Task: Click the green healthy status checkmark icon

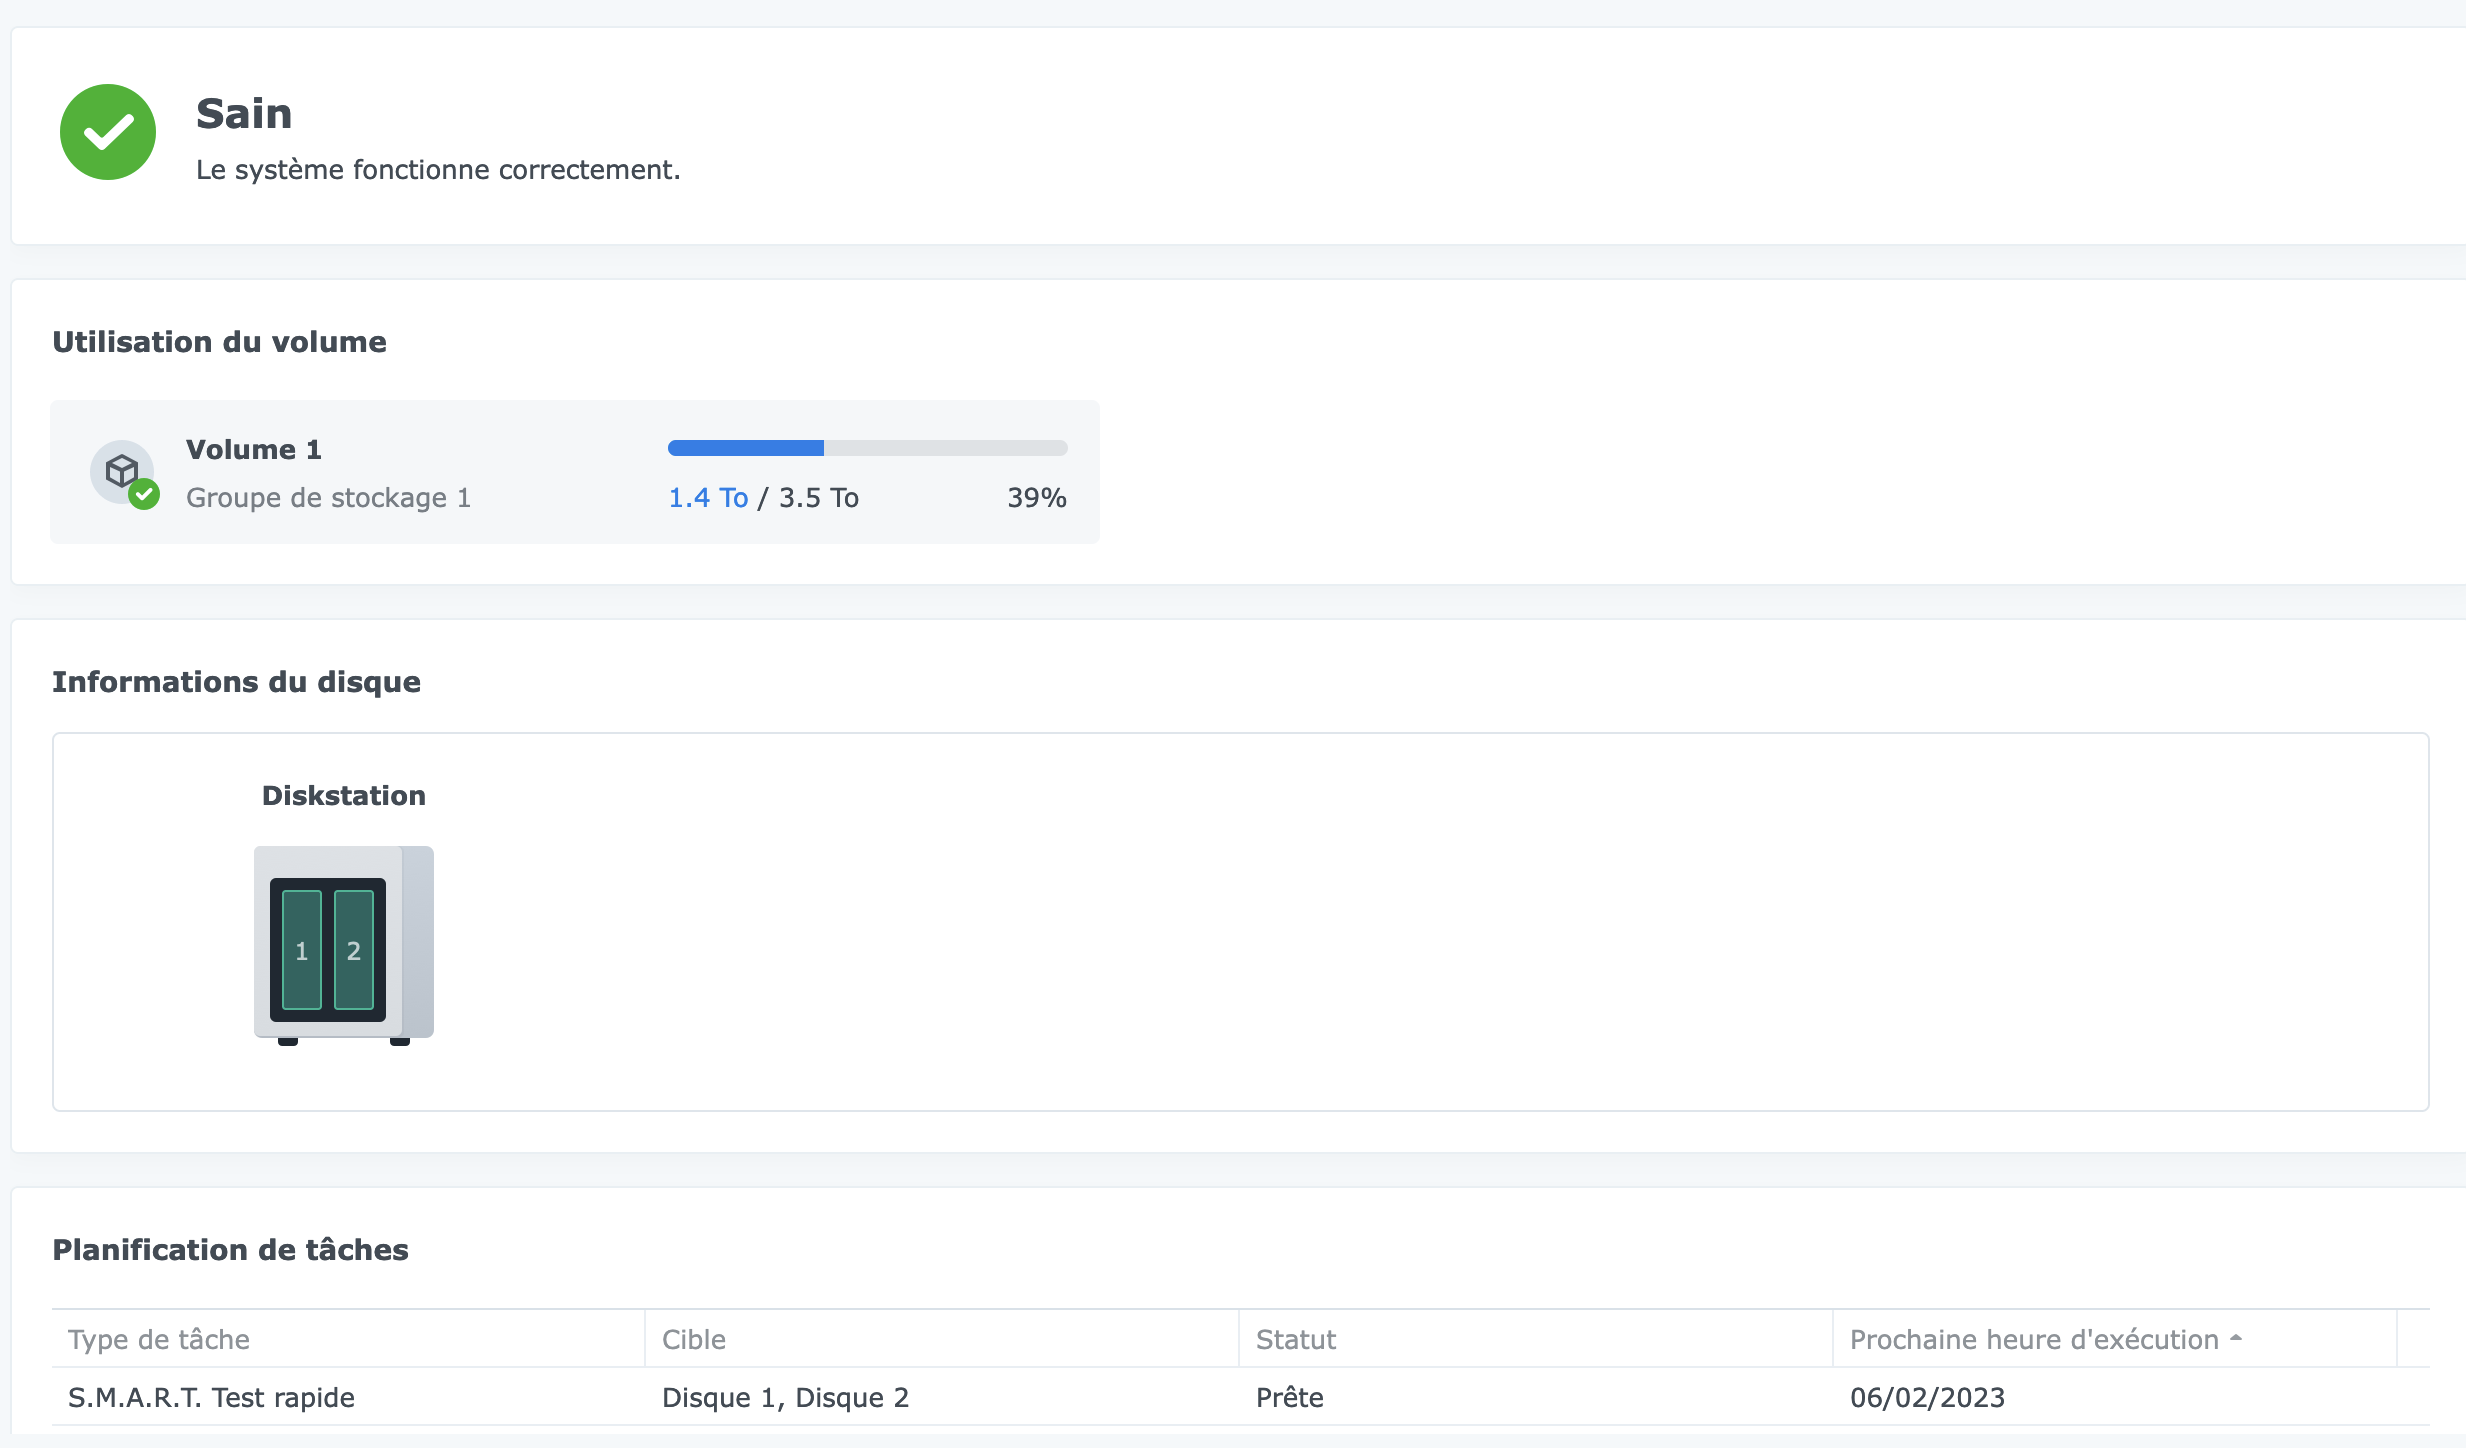Action: [x=108, y=132]
